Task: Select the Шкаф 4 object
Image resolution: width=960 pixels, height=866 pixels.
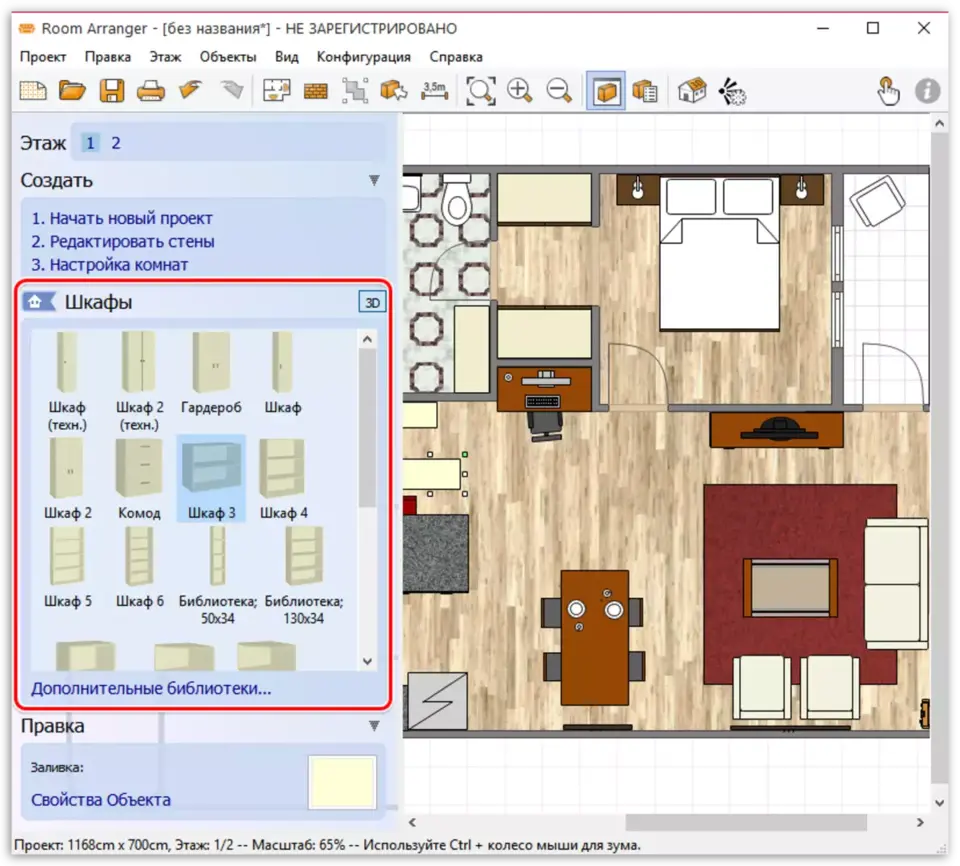Action: (x=283, y=478)
